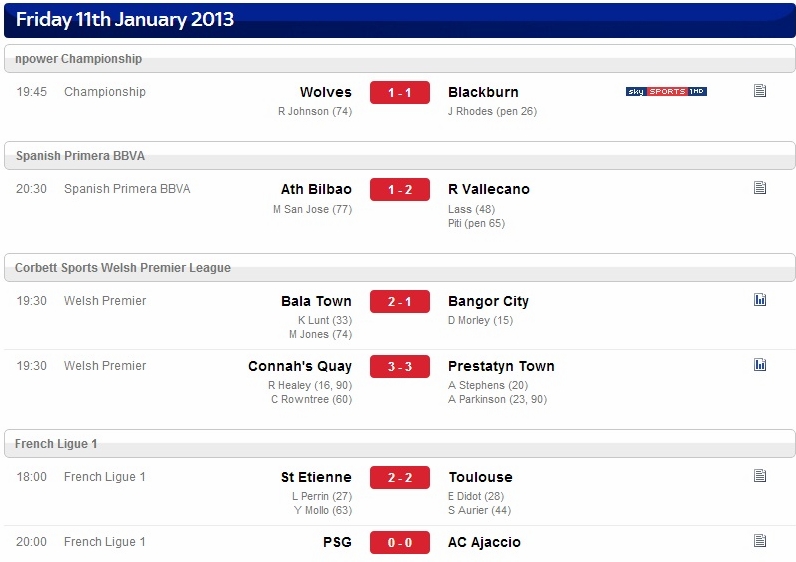Select the Spanish Primera BBVA section header
This screenshot has height=562, width=796.
pos(400,156)
